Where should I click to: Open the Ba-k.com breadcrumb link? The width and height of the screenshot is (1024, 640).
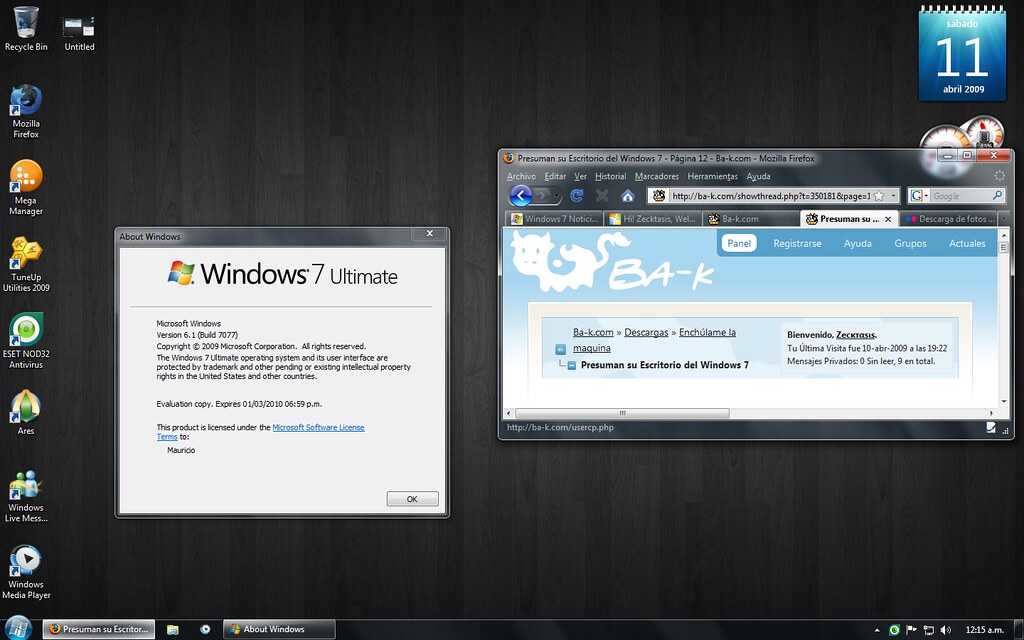(x=593, y=332)
